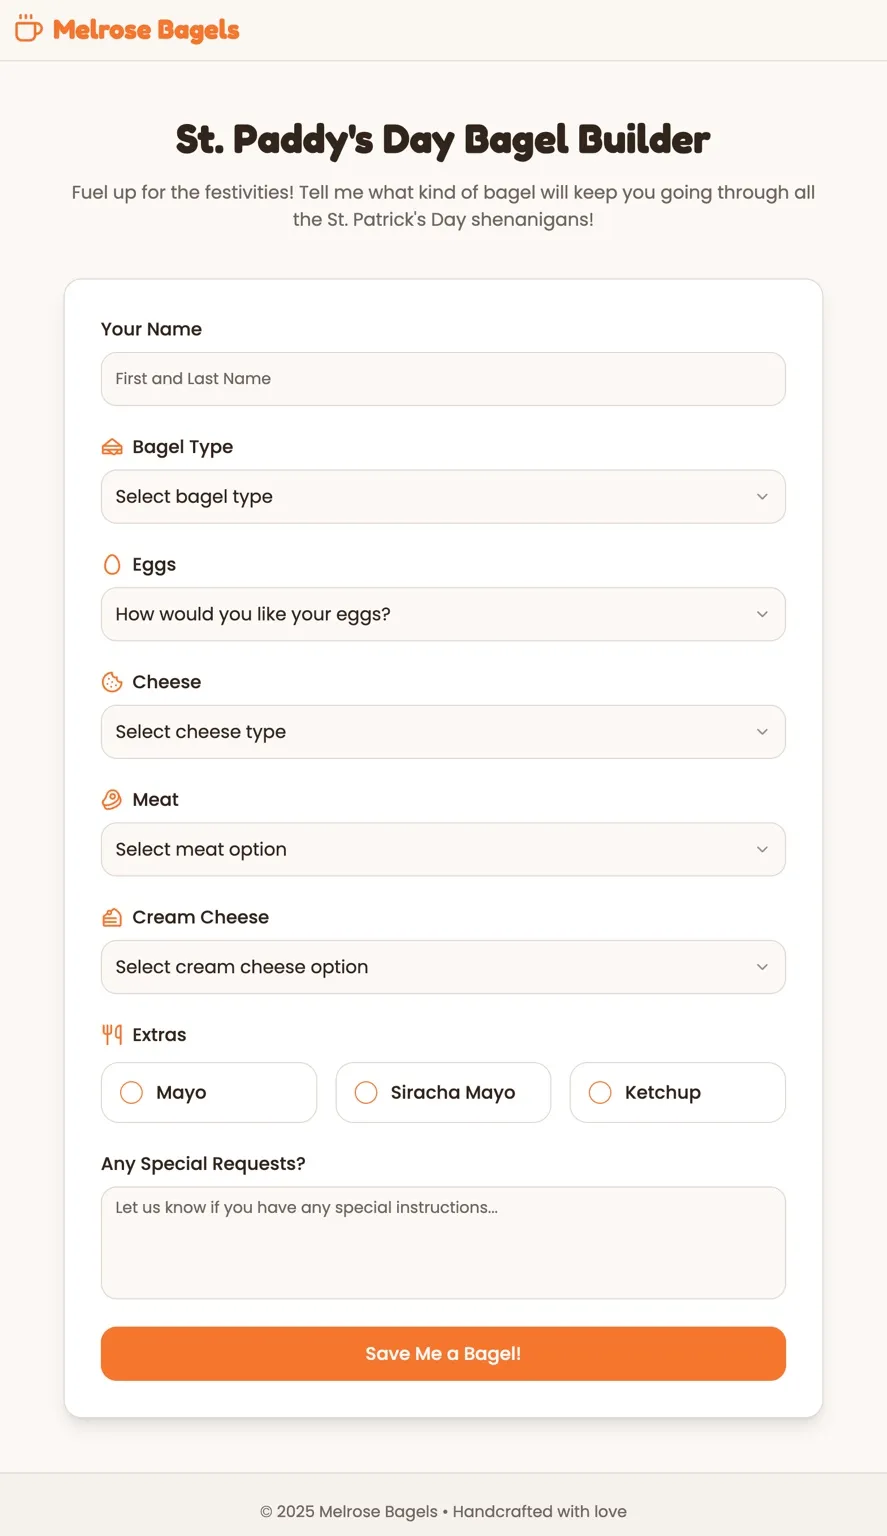
Task: Focus the First and Last Name field
Action: click(443, 379)
